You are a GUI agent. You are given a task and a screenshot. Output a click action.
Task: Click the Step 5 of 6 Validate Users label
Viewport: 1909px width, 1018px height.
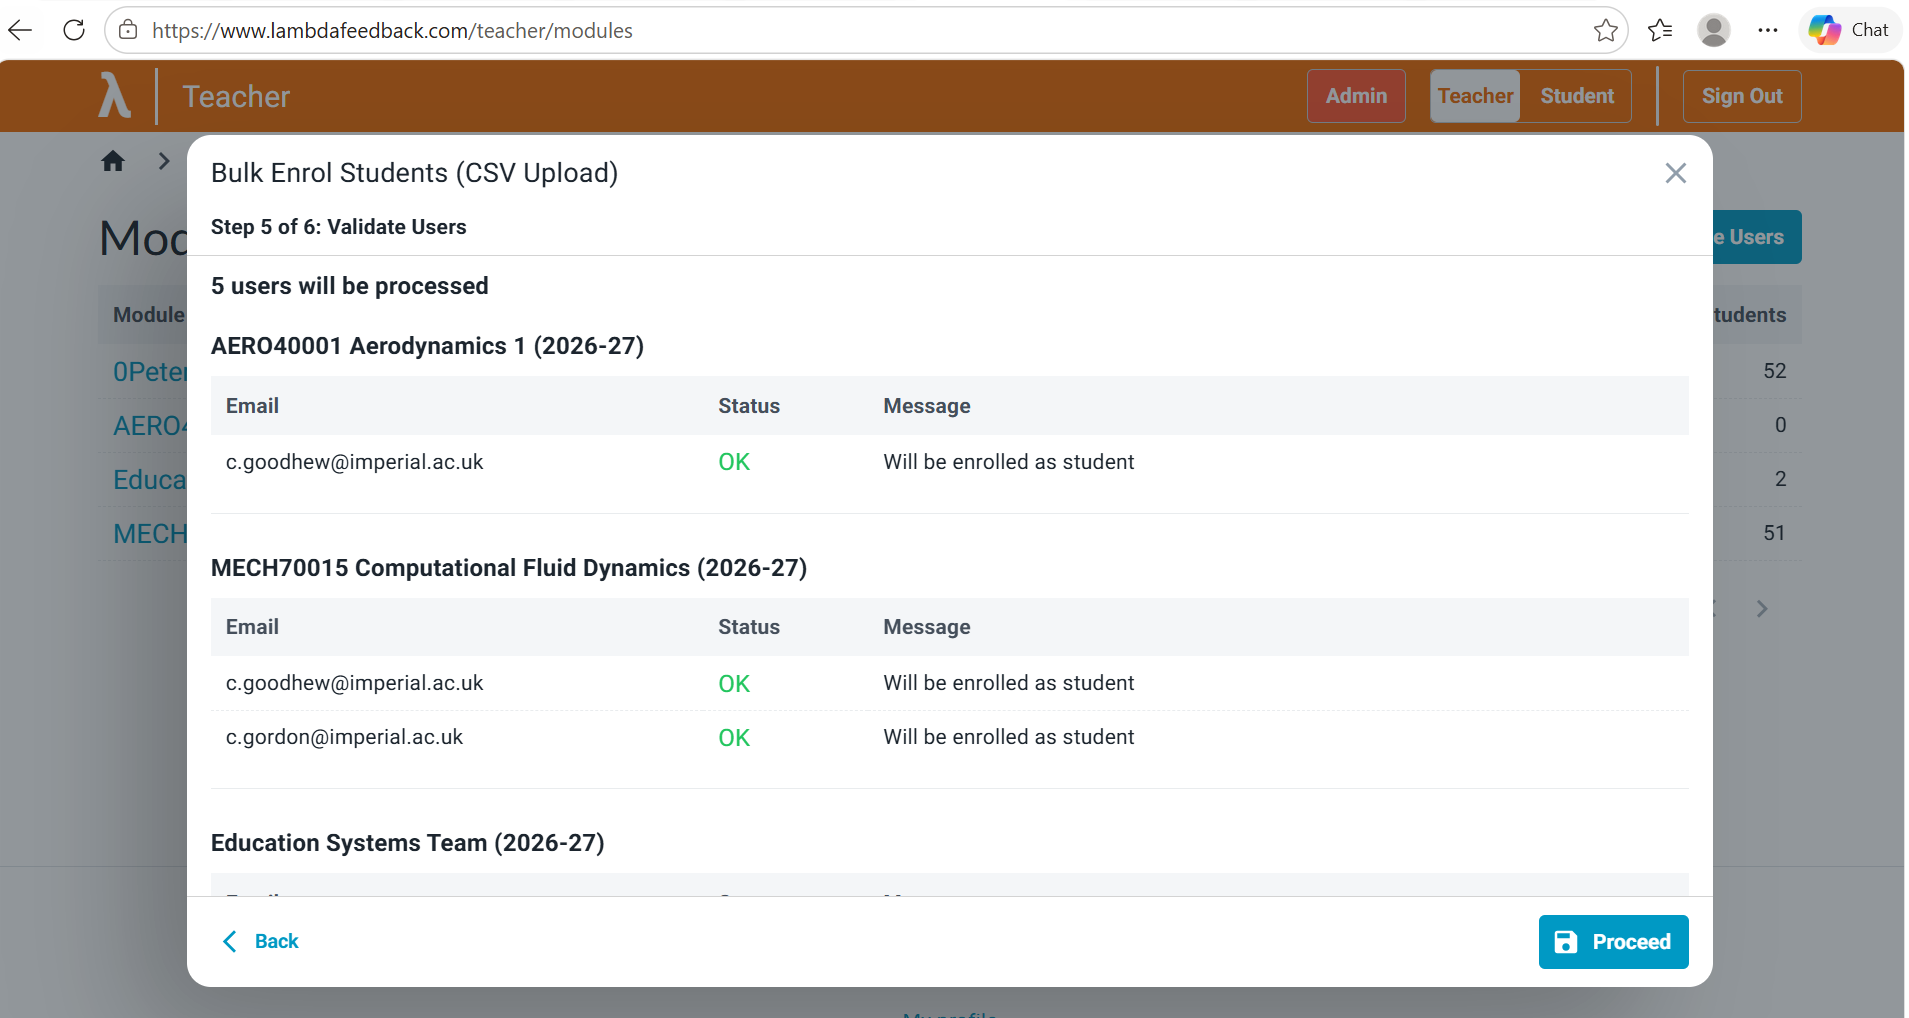point(339,227)
